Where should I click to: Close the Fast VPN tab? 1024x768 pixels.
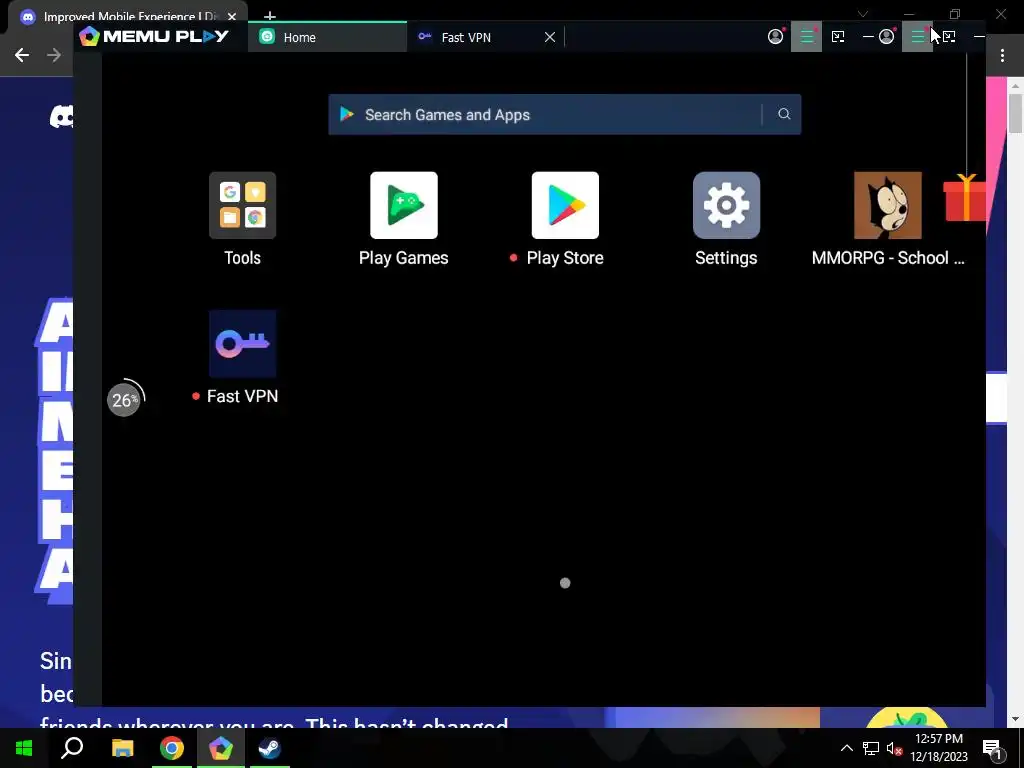point(550,37)
